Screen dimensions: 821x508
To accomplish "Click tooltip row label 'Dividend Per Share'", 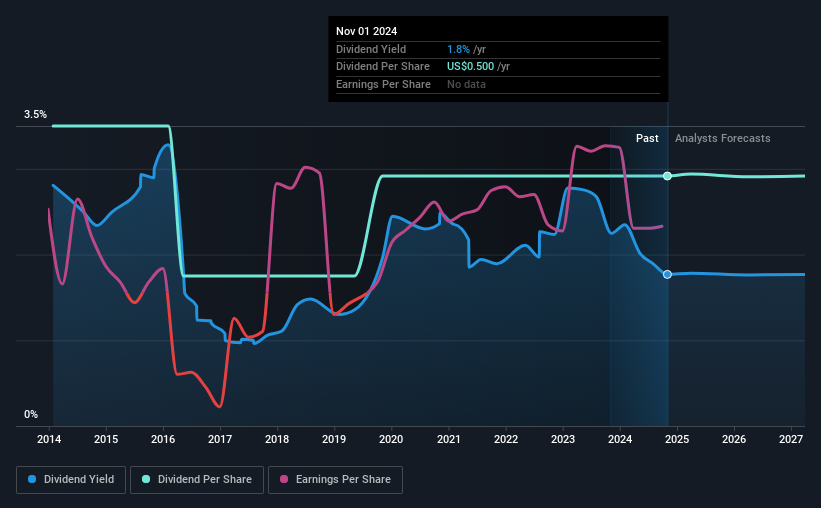I will (x=383, y=67).
